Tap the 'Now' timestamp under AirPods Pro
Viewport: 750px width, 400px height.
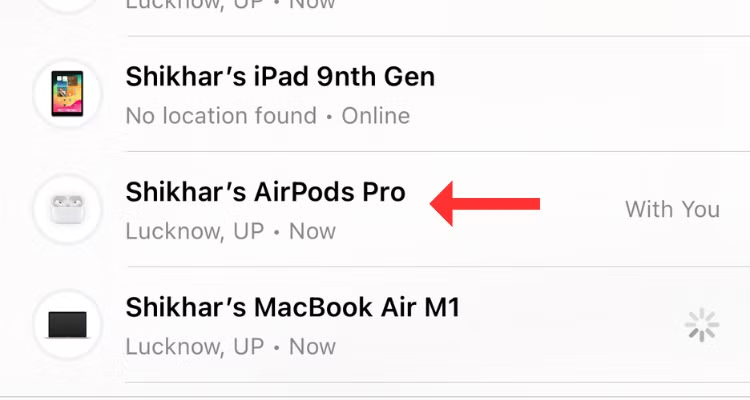pyautogui.click(x=312, y=232)
